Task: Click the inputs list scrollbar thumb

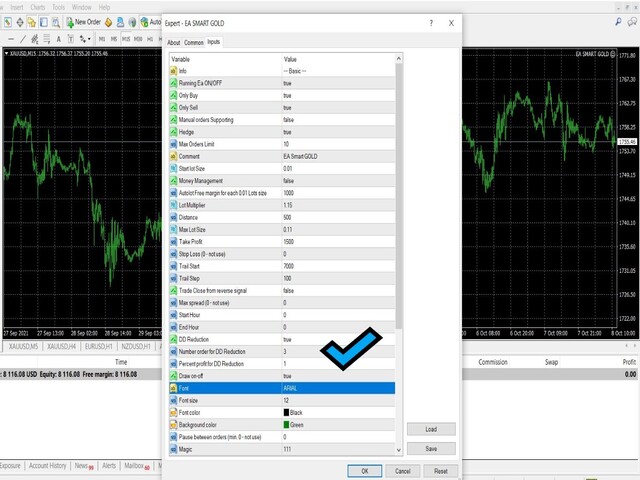Action: 399,196
